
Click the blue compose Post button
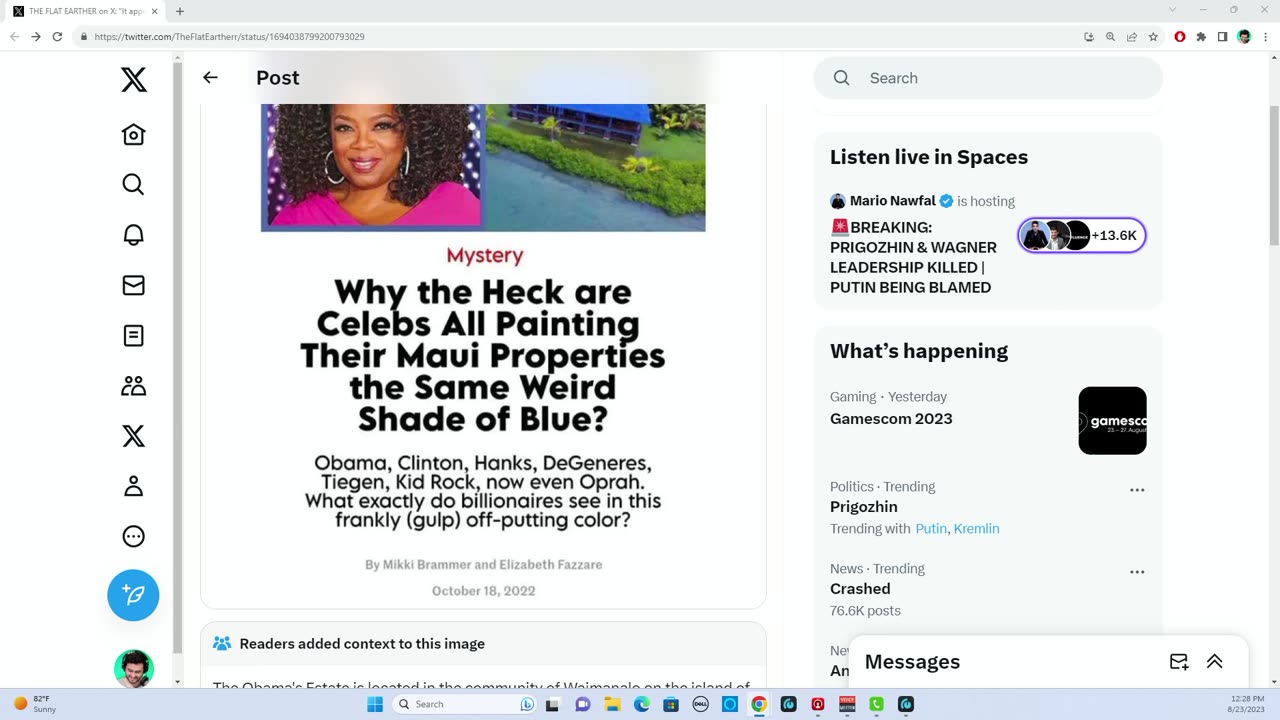(x=133, y=595)
